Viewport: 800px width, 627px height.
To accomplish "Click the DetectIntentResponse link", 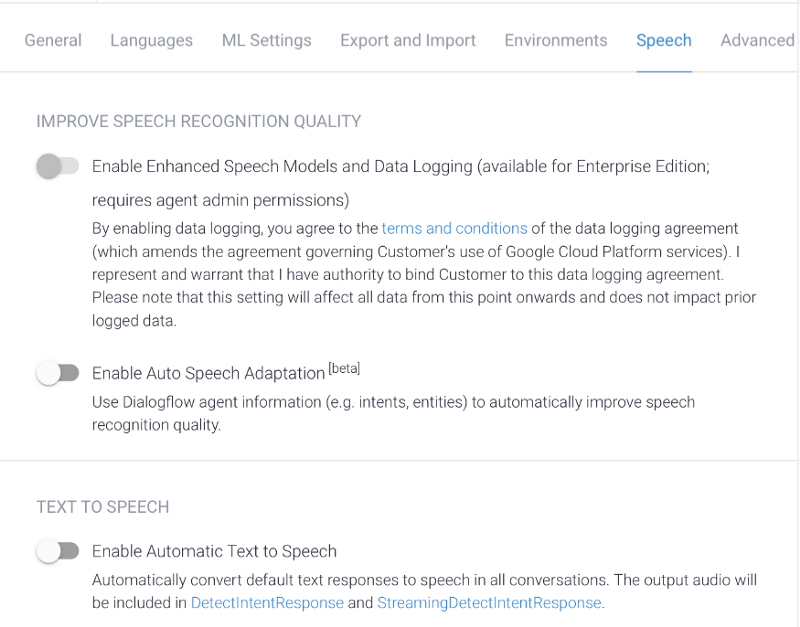I will click(268, 603).
